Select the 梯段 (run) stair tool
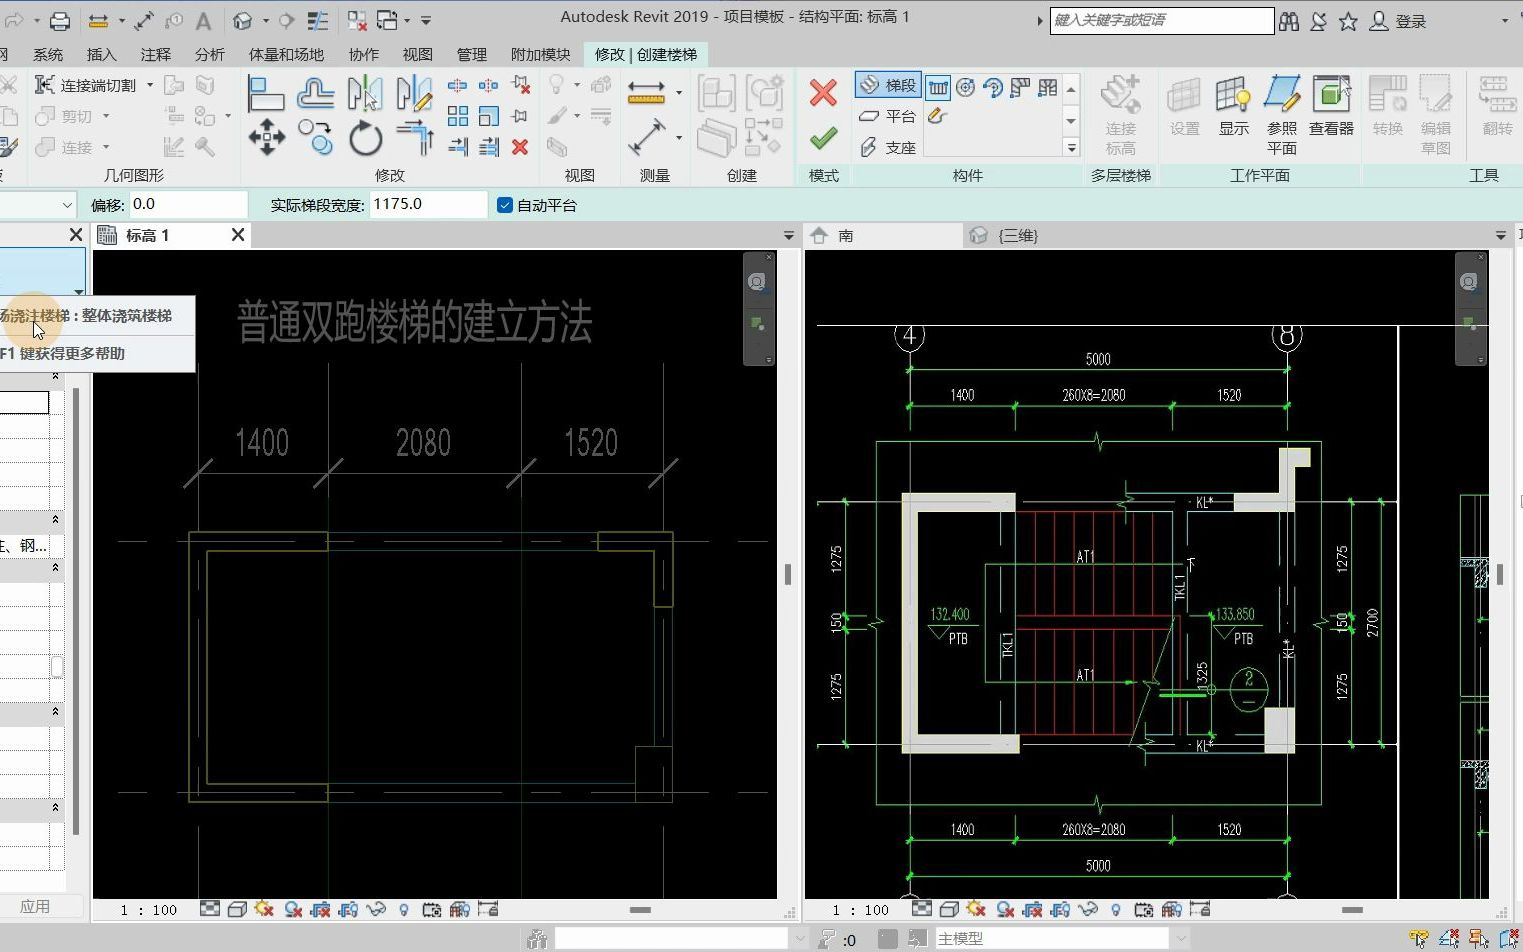Viewport: 1523px width, 952px height. [888, 84]
